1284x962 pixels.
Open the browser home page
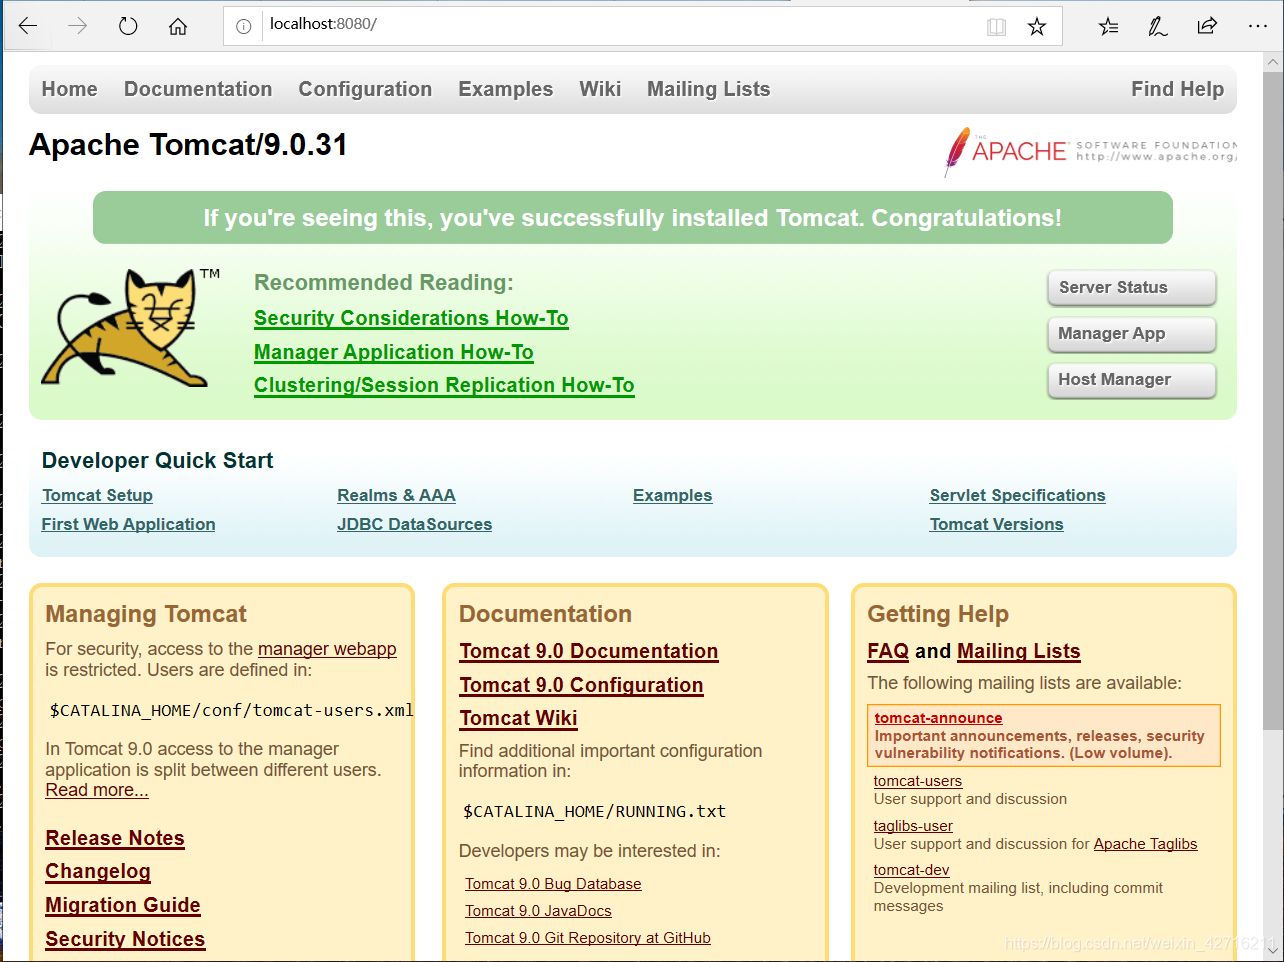(177, 26)
